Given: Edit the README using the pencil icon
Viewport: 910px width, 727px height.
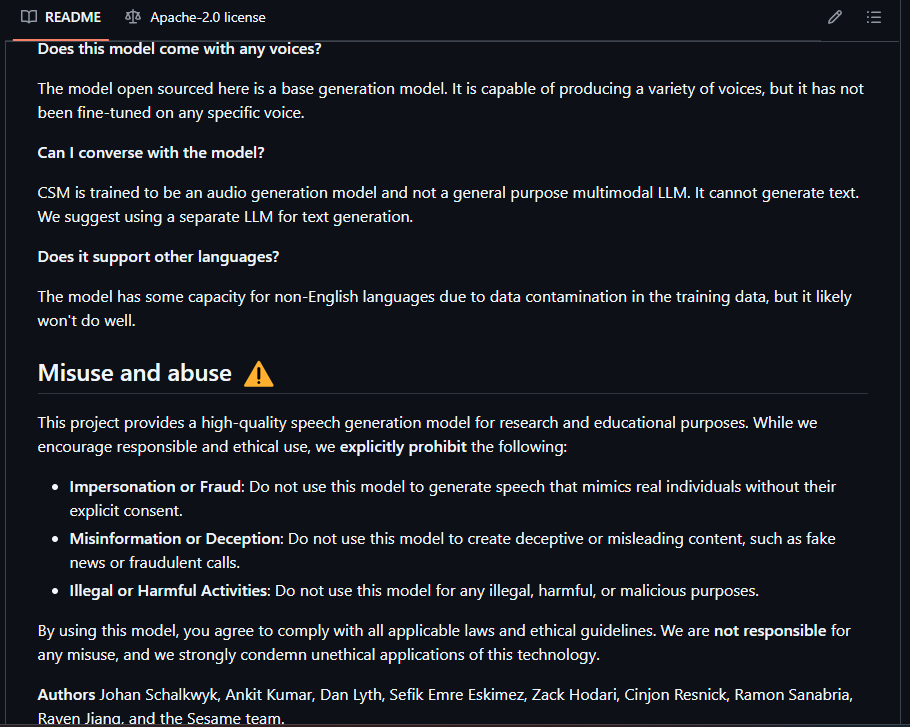Looking at the screenshot, I should coord(835,17).
